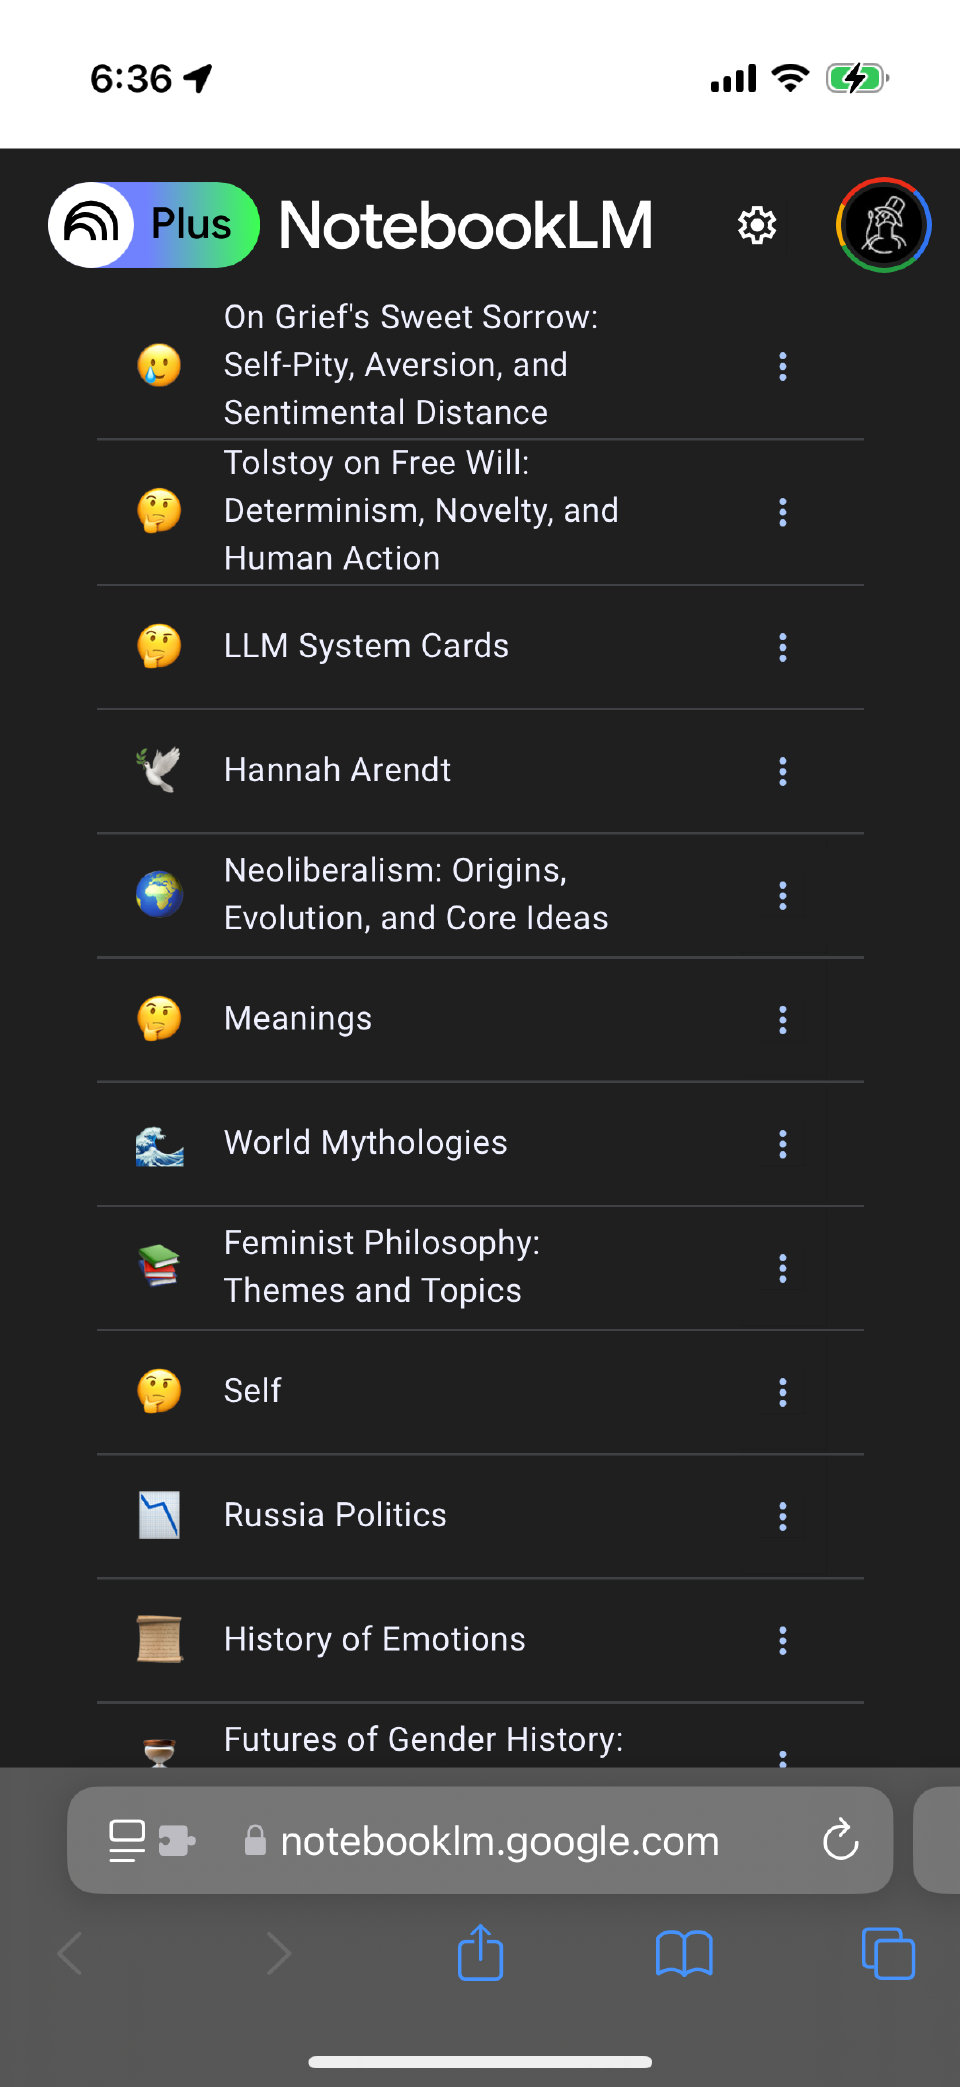The width and height of the screenshot is (960, 2087).
Task: Show all Safari tabs
Action: [x=888, y=1953]
